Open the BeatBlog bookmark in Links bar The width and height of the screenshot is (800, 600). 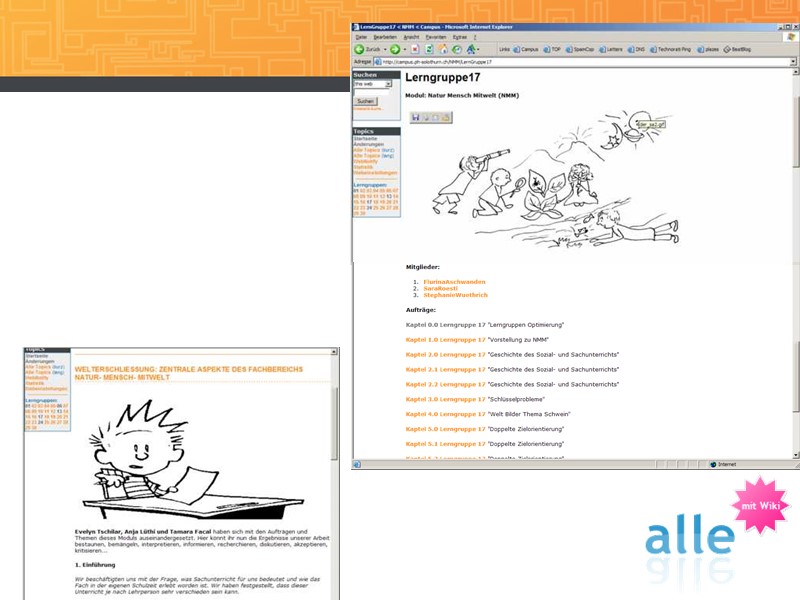741,49
